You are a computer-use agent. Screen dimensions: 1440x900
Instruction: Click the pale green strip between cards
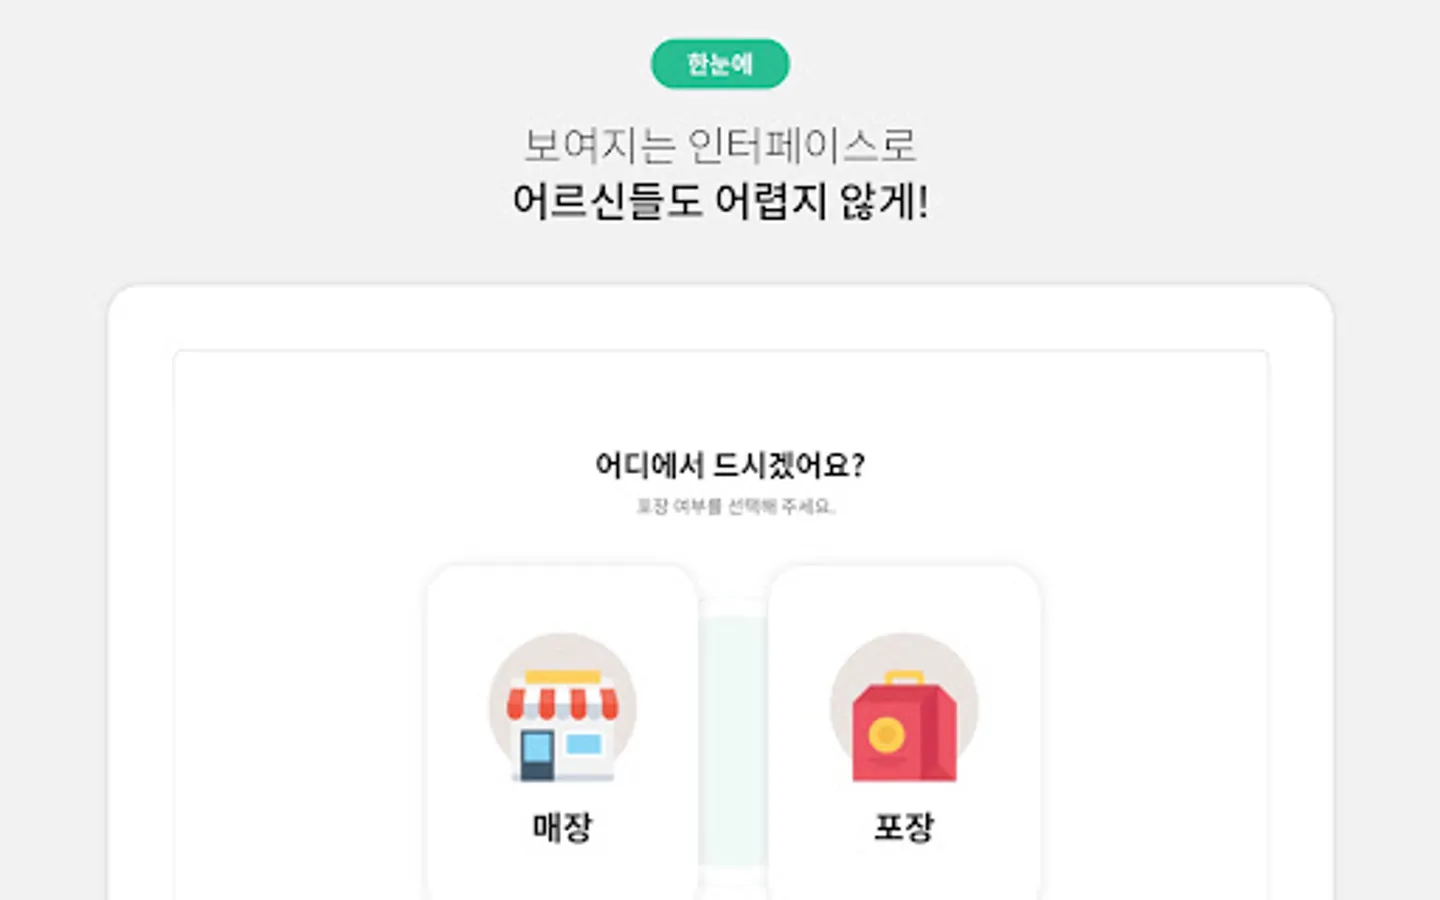point(733,740)
